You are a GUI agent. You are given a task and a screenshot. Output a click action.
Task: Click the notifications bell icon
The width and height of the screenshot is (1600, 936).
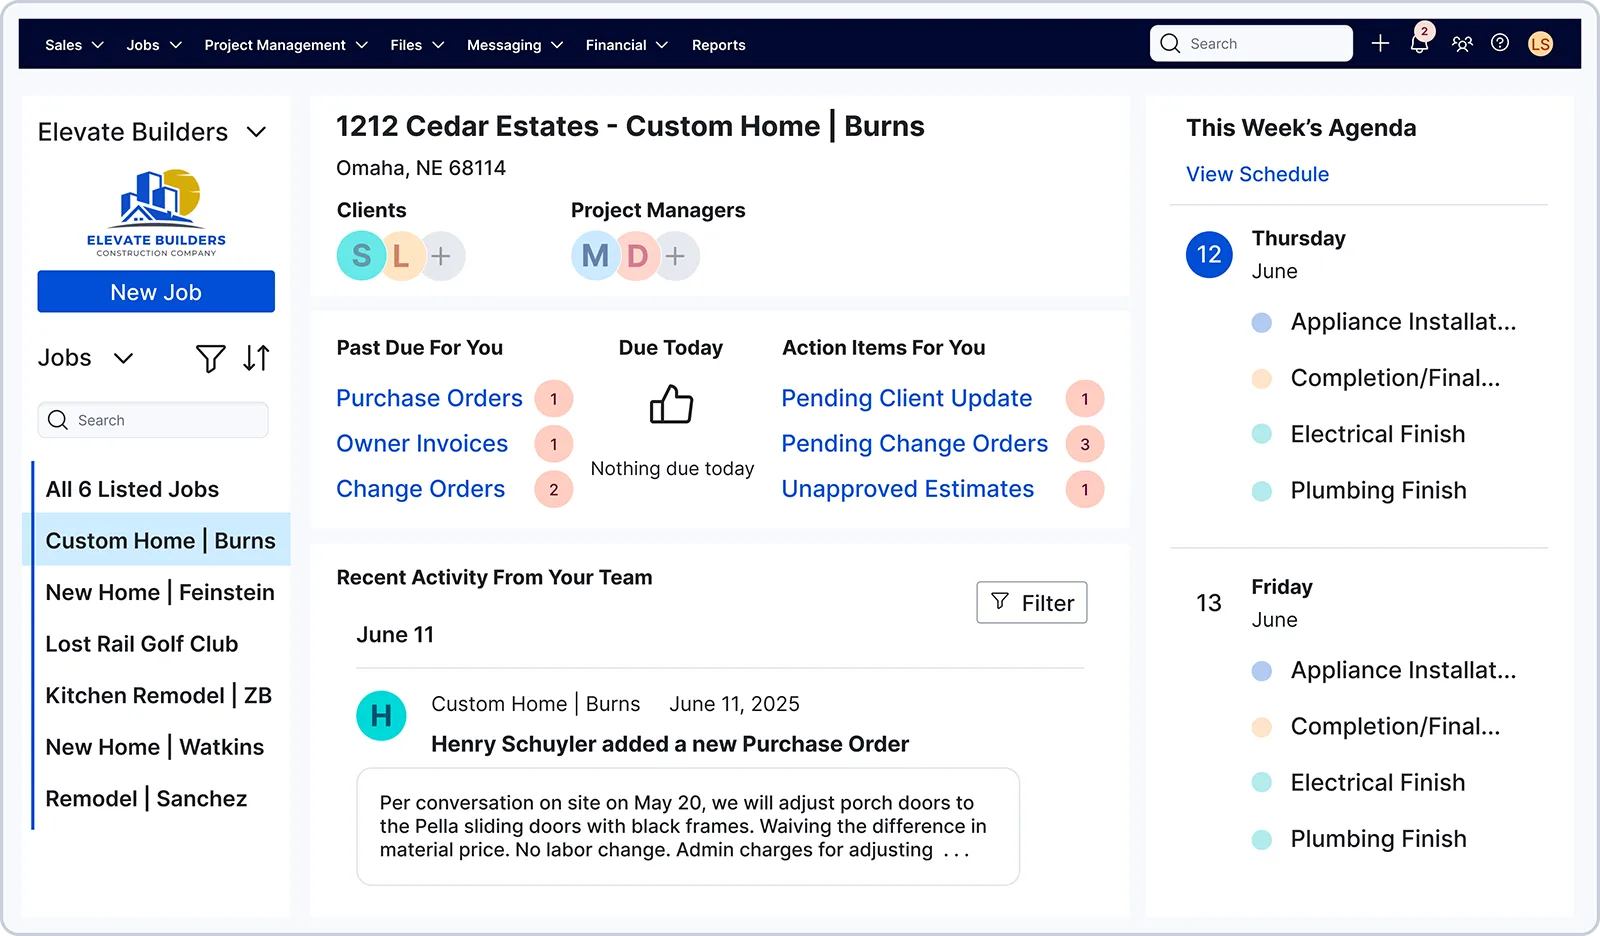click(x=1419, y=44)
